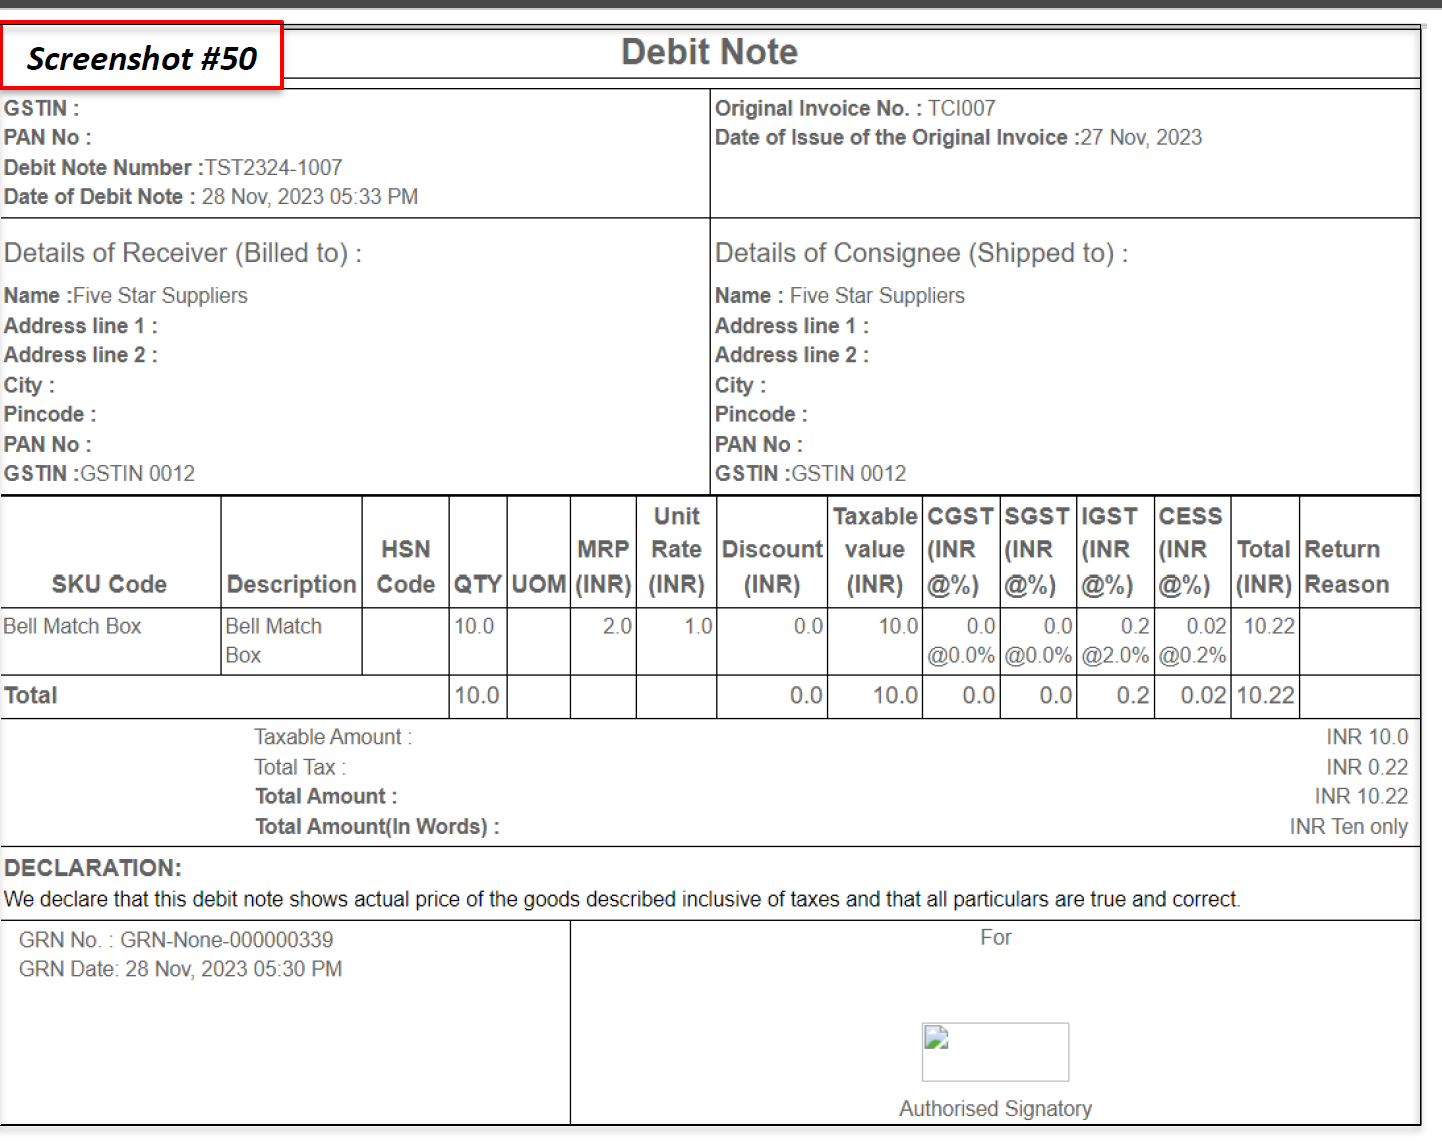Image resolution: width=1442 pixels, height=1148 pixels.
Task: Click the Details of Consignee heading
Action: click(921, 254)
